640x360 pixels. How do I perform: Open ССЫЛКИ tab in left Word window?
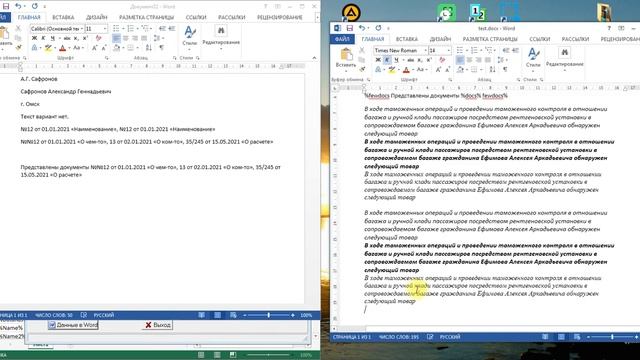pos(196,17)
